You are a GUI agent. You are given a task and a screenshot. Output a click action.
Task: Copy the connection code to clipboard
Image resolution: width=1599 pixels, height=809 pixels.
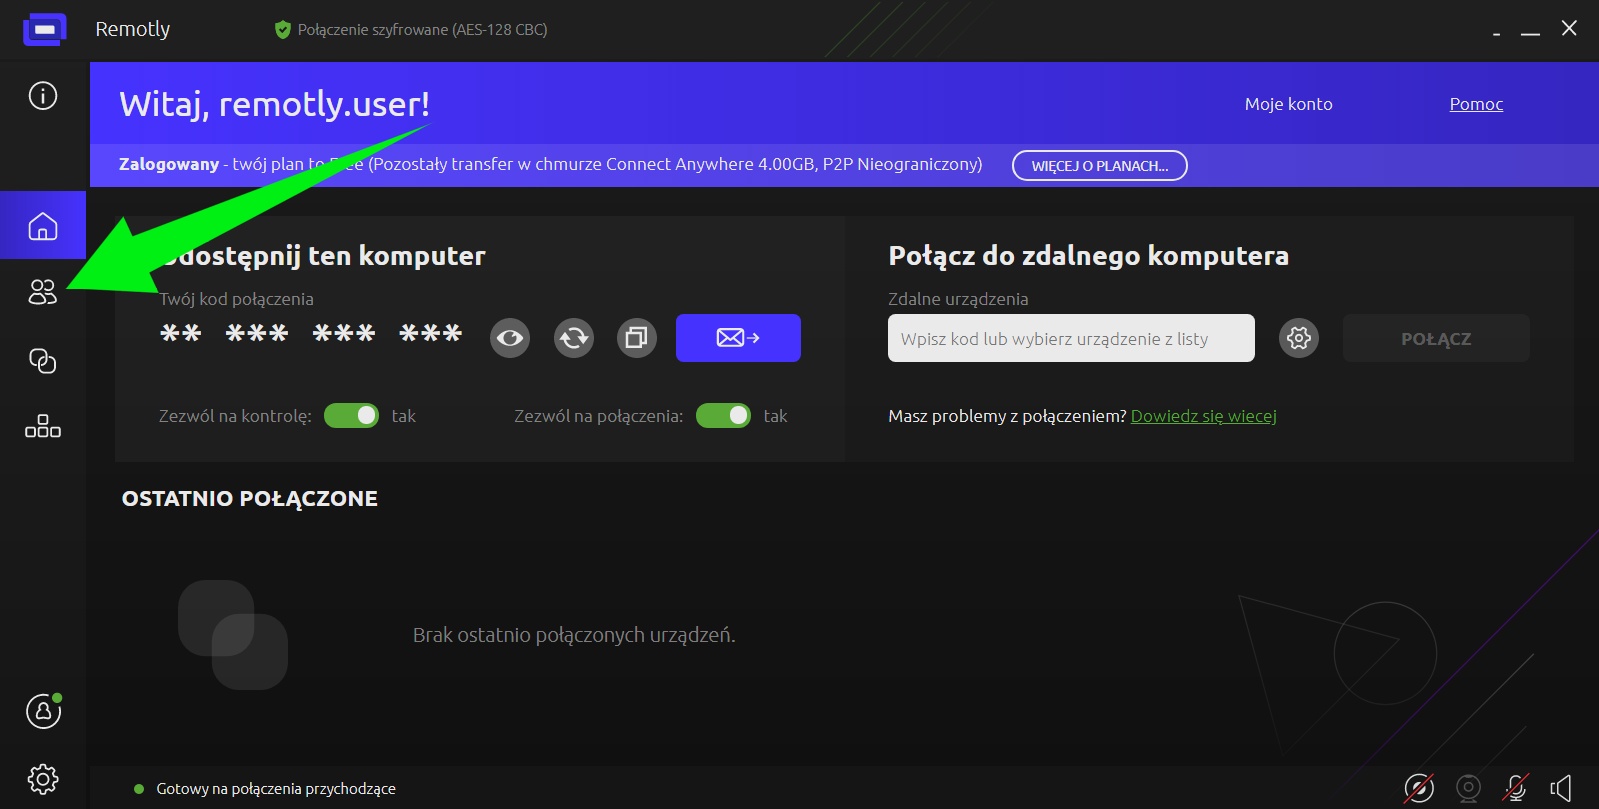(x=636, y=338)
